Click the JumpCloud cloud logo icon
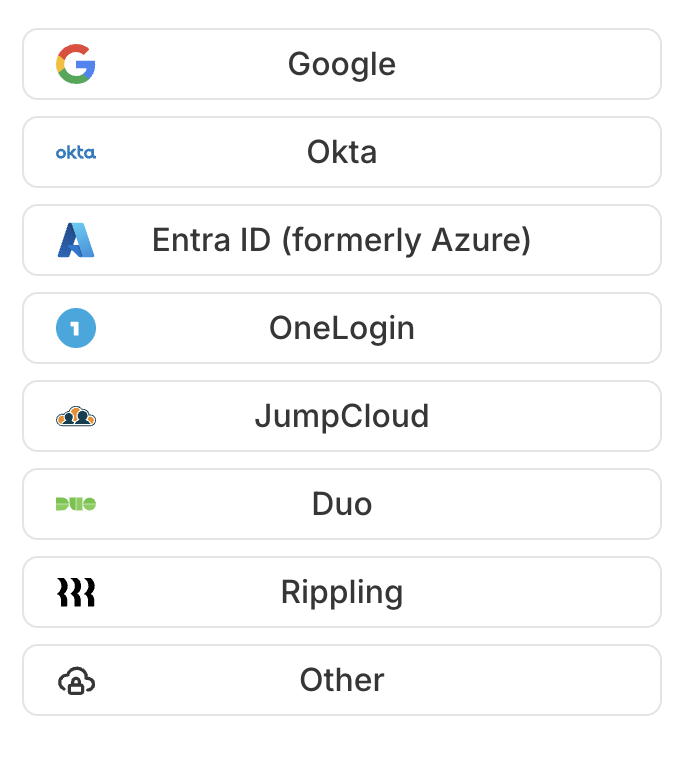 pos(76,416)
